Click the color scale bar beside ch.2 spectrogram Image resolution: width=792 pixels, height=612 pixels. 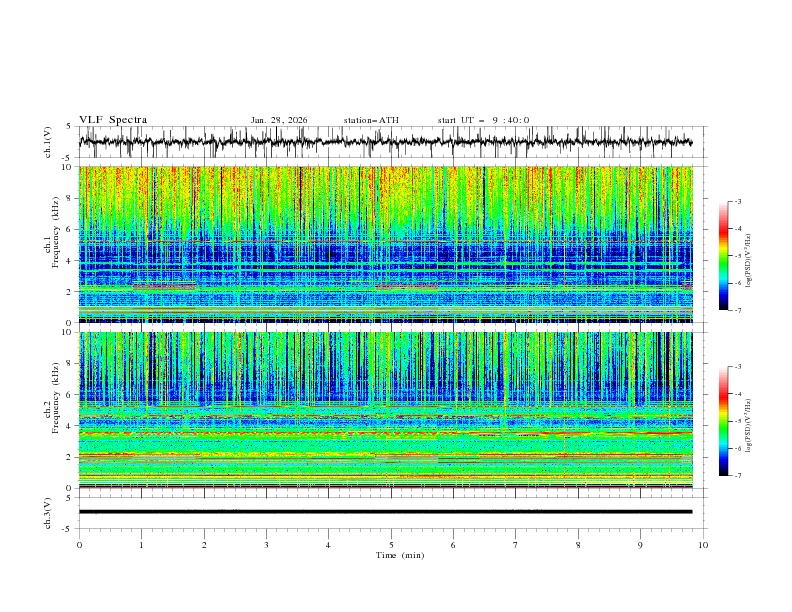click(x=723, y=421)
